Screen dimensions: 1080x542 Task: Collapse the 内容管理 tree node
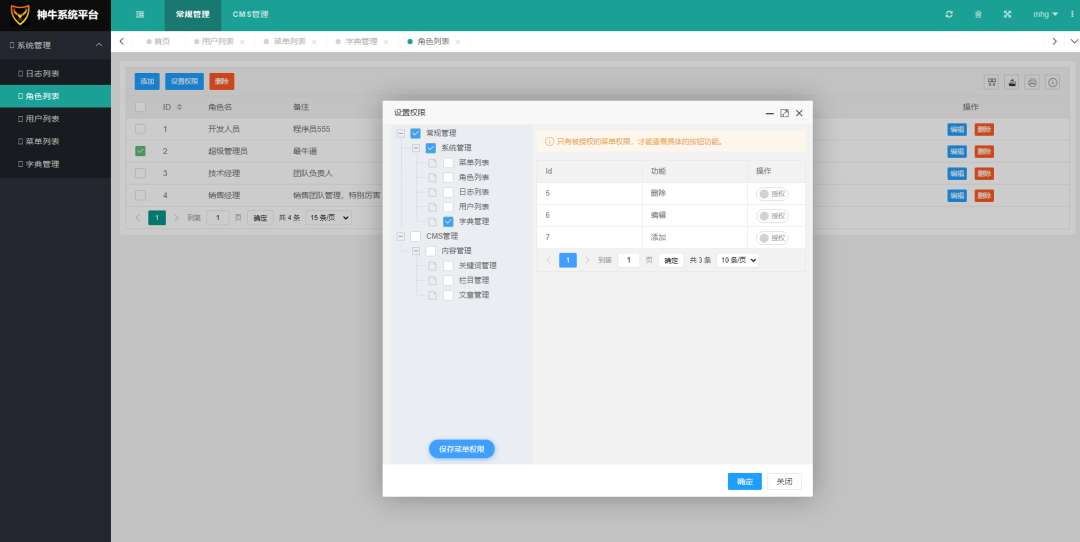(416, 251)
